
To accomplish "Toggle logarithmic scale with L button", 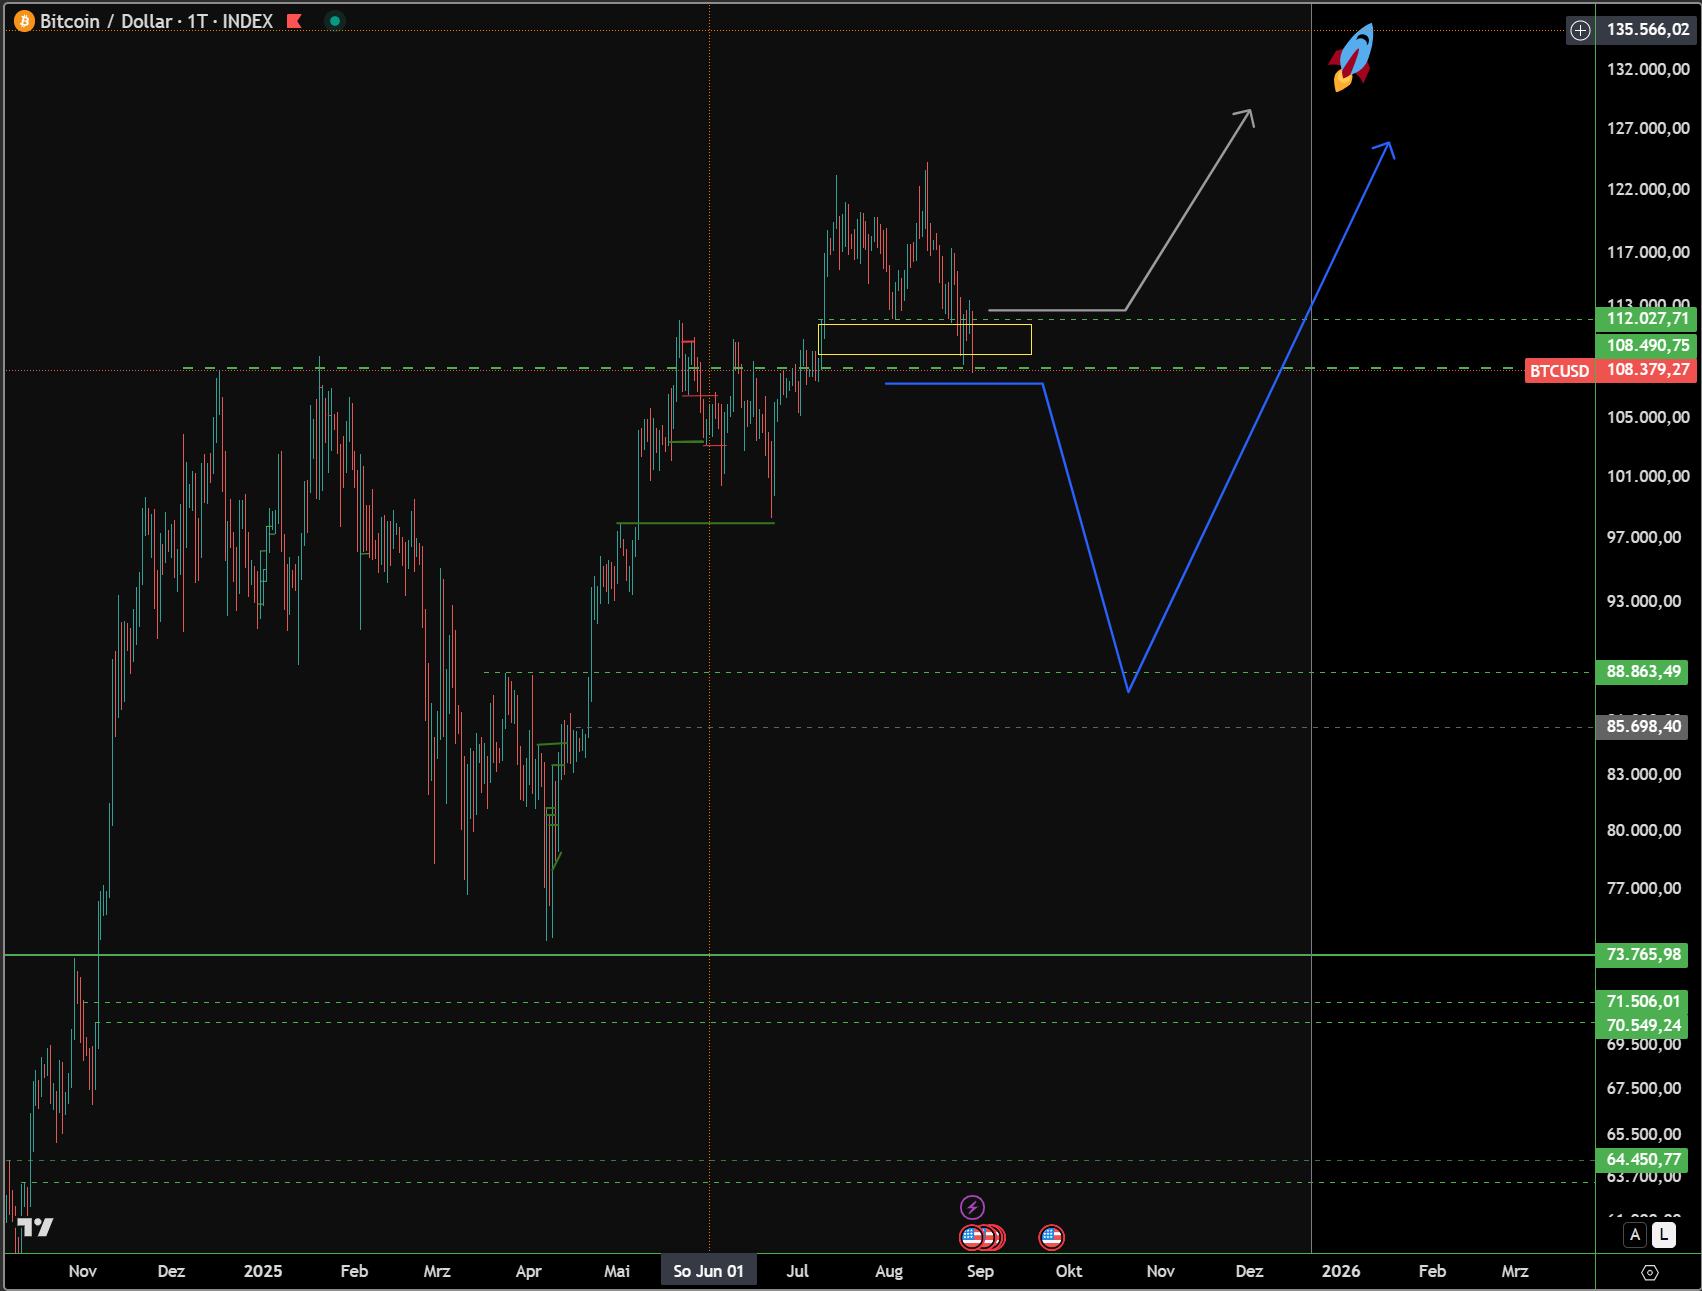I will tap(1663, 1235).
